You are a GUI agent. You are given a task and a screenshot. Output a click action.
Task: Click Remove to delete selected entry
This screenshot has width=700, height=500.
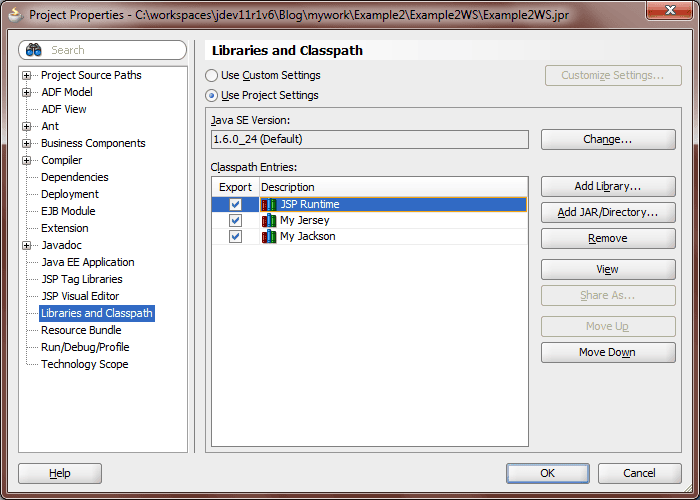[608, 238]
